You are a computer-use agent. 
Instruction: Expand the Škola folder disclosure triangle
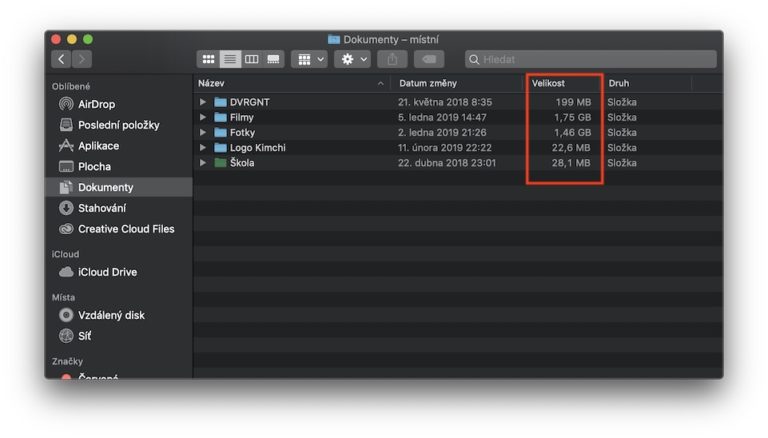pos(203,163)
